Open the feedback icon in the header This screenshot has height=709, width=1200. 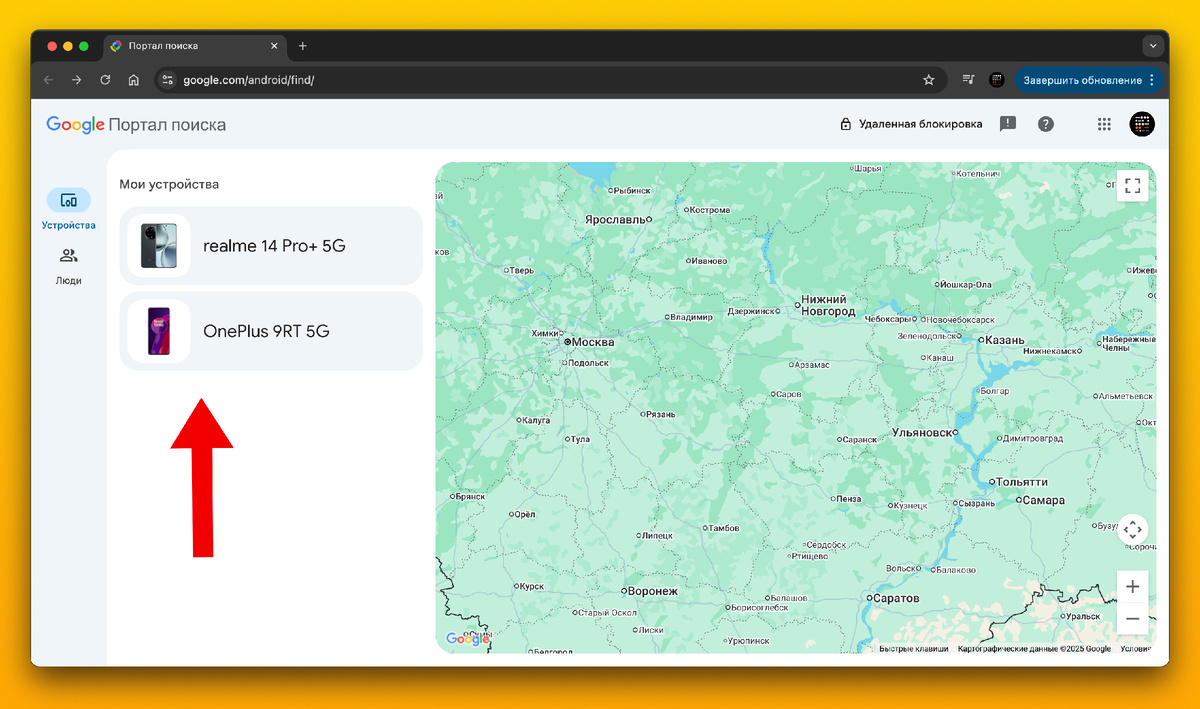coord(1008,124)
